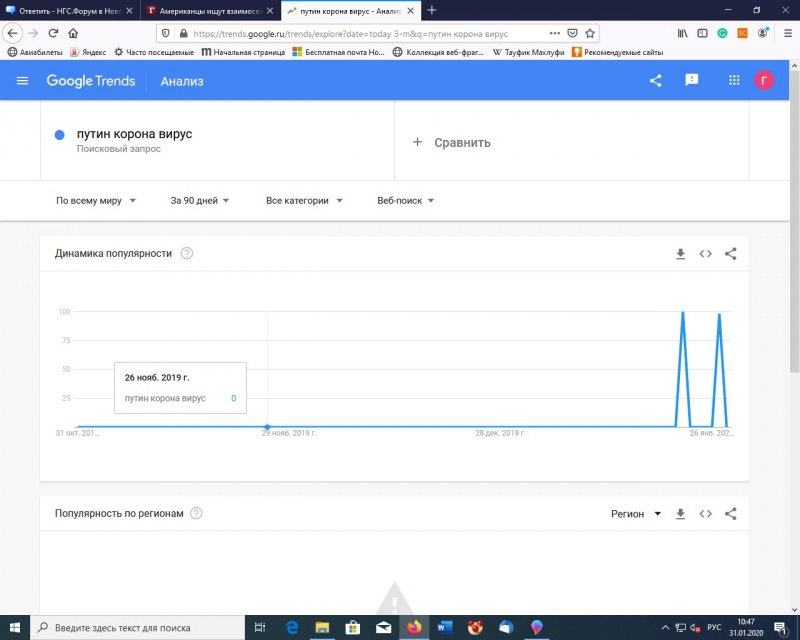Image resolution: width=800 pixels, height=640 pixels.
Task: Go to the browser home page
Action: coord(73,33)
